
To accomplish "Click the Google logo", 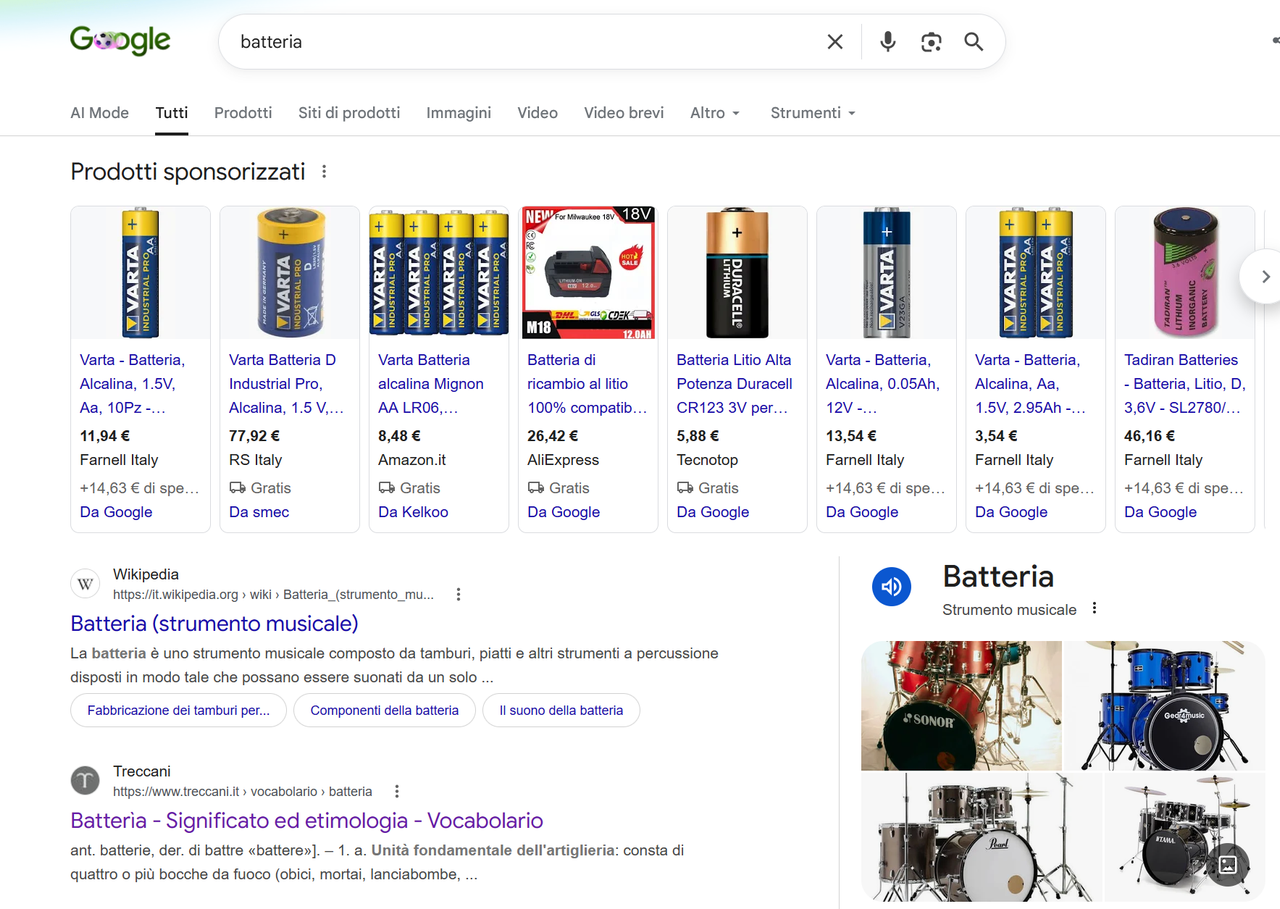I will (x=120, y=41).
